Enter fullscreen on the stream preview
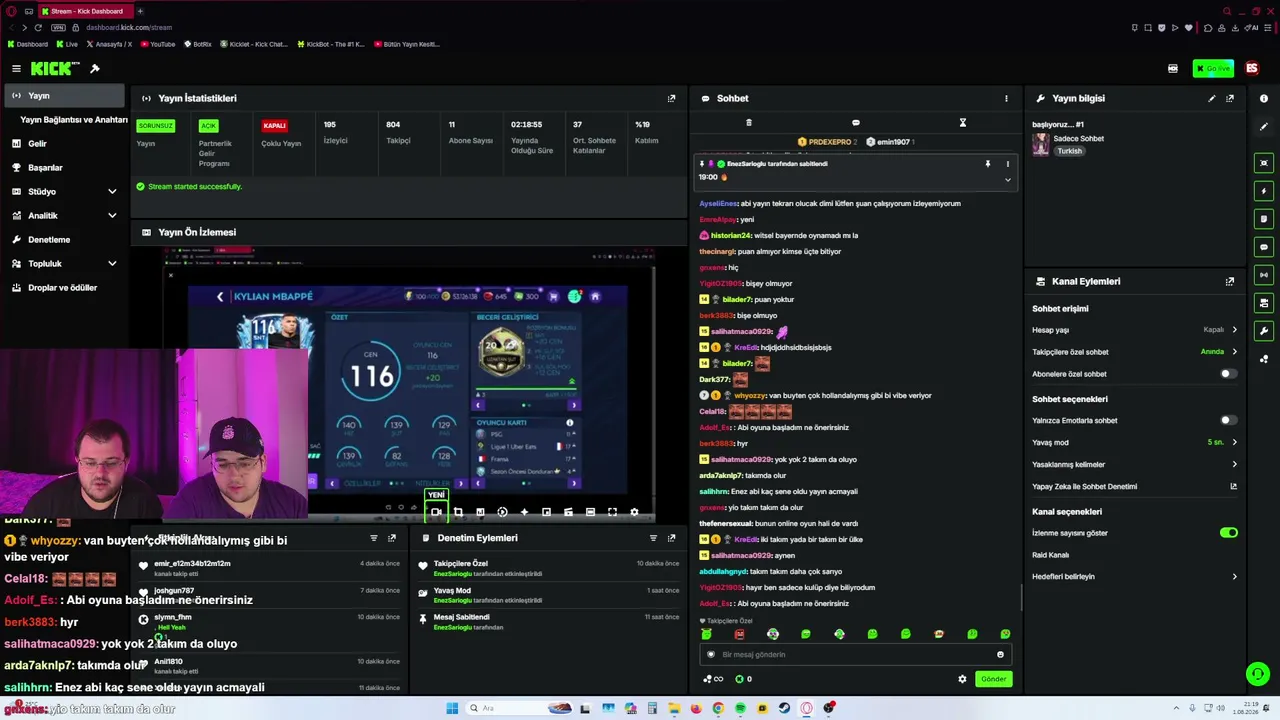 pos(612,512)
